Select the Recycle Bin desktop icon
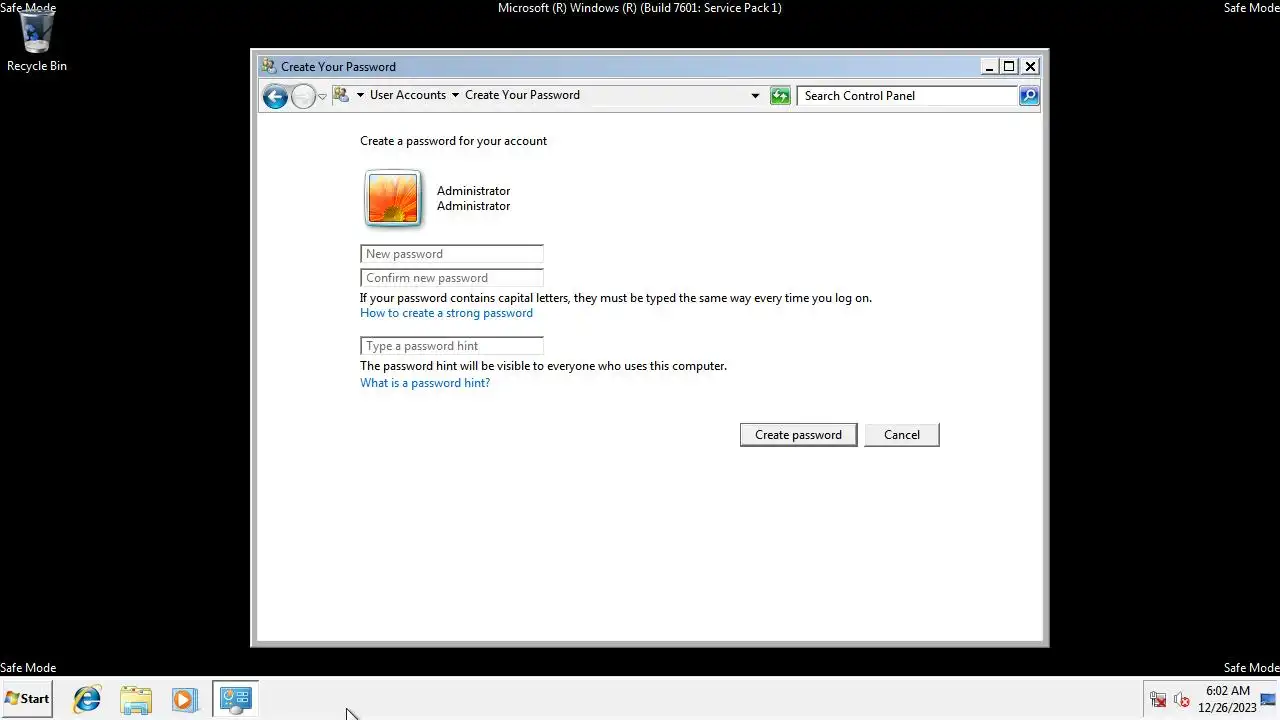This screenshot has width=1280, height=720. coord(37,43)
